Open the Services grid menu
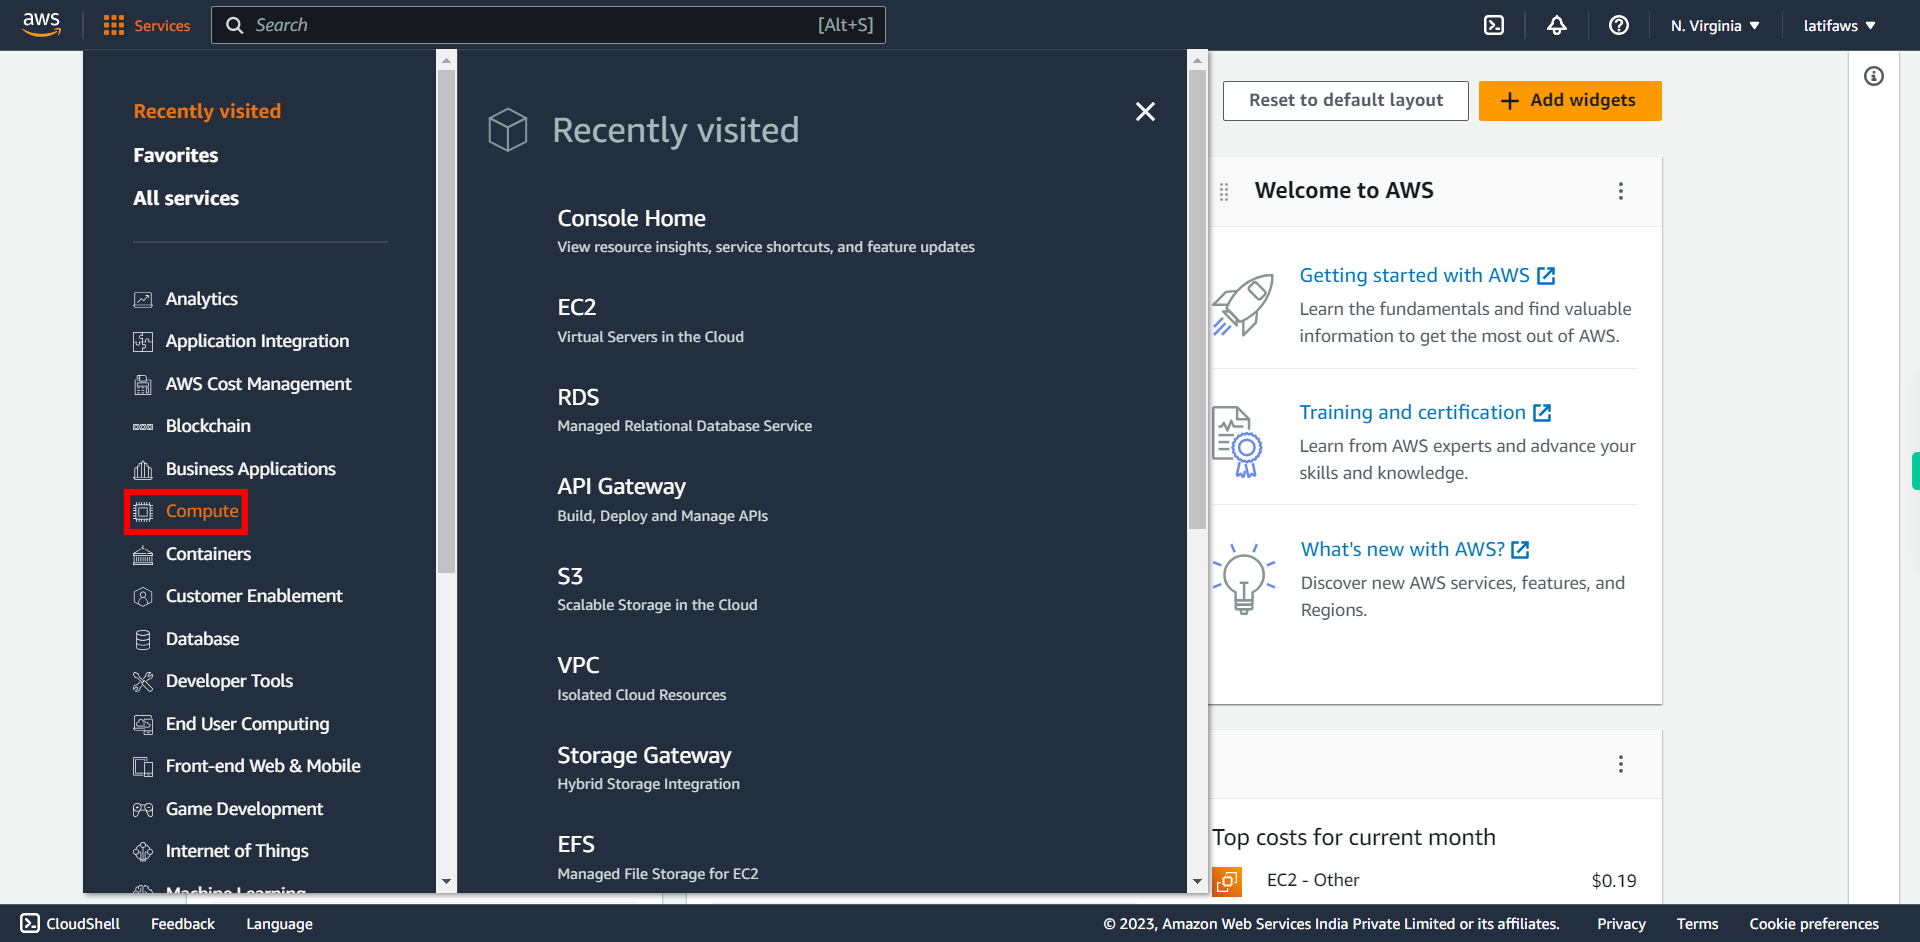Image resolution: width=1920 pixels, height=942 pixels. tap(146, 25)
